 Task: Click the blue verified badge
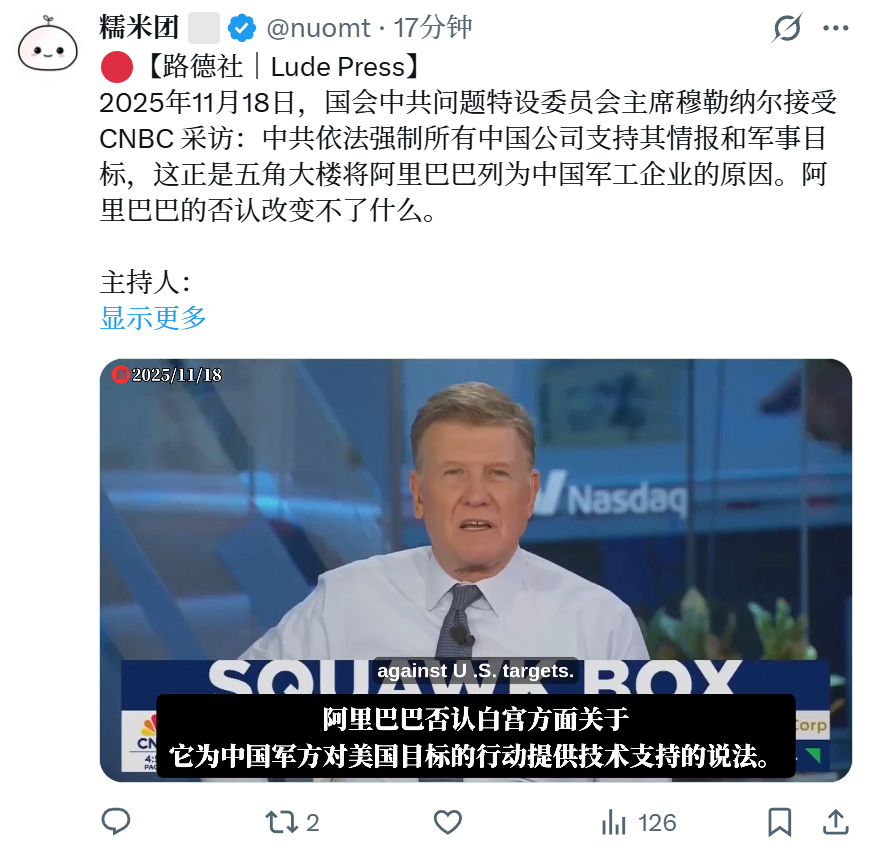tap(242, 28)
